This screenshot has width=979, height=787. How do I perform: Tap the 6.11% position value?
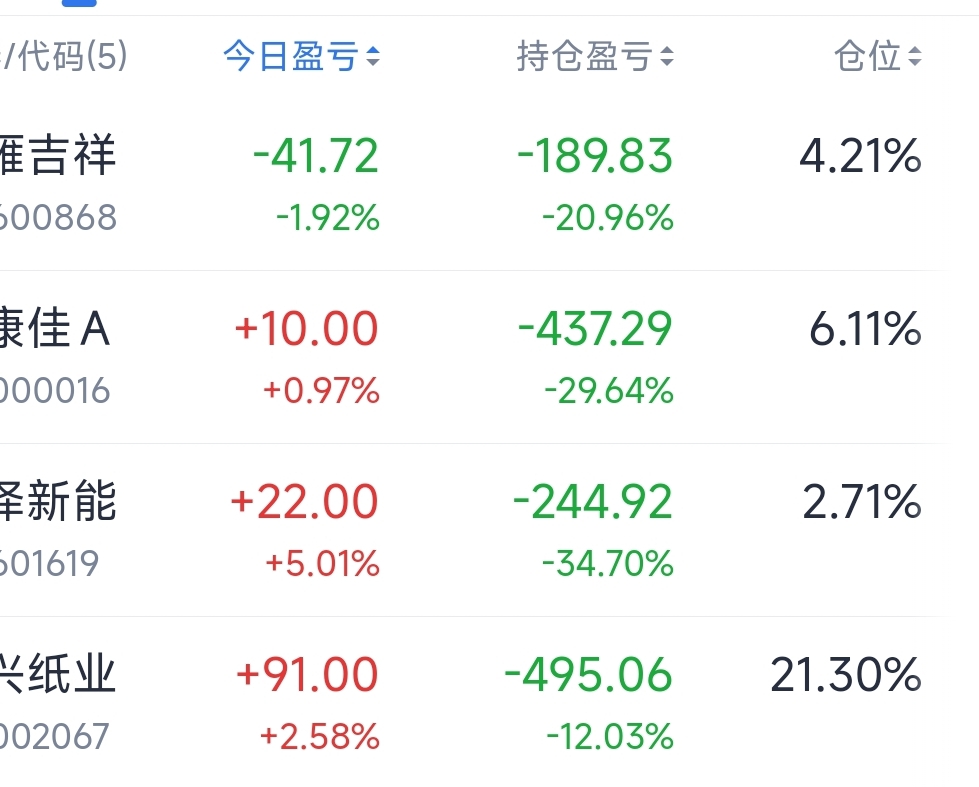pyautogui.click(x=865, y=330)
